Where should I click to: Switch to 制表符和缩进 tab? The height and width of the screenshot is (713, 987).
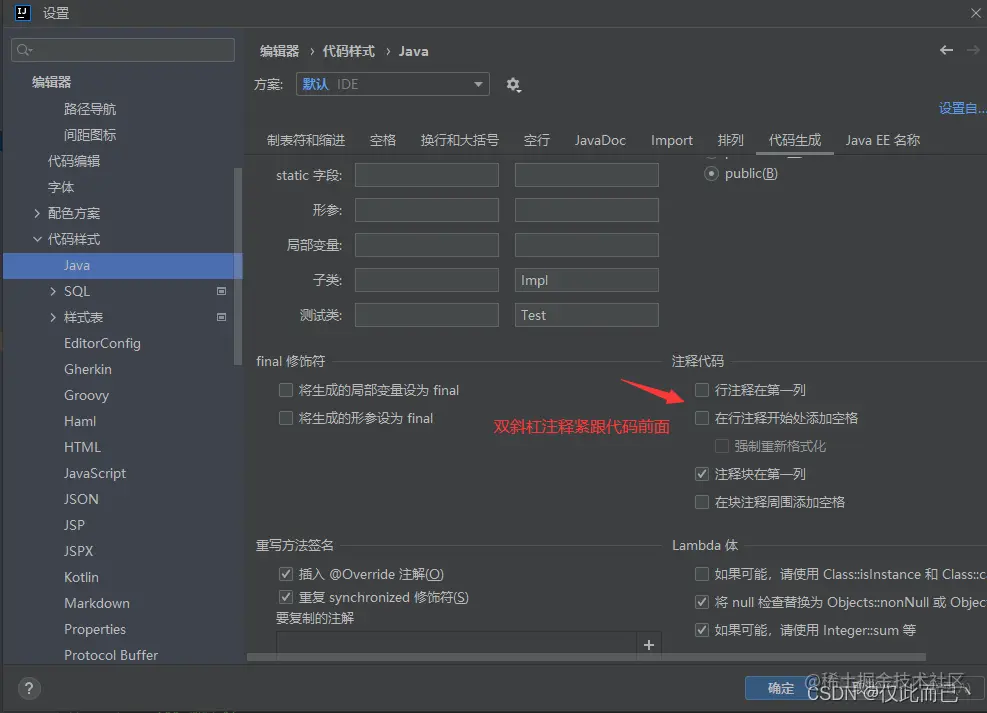[x=306, y=140]
